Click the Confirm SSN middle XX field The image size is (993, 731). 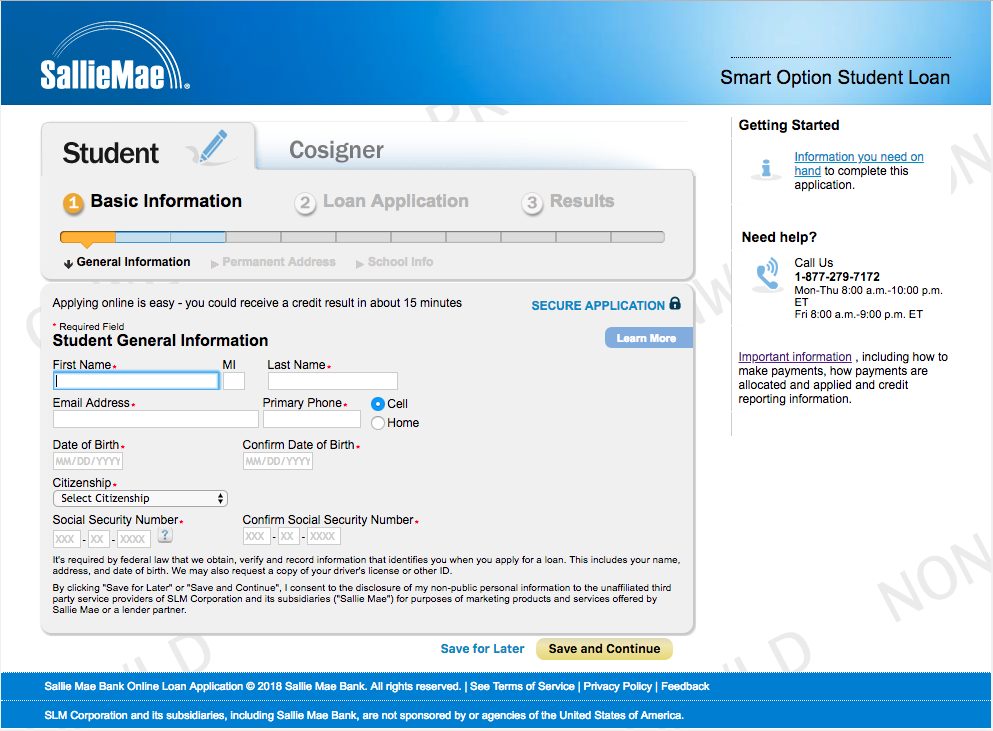point(289,536)
